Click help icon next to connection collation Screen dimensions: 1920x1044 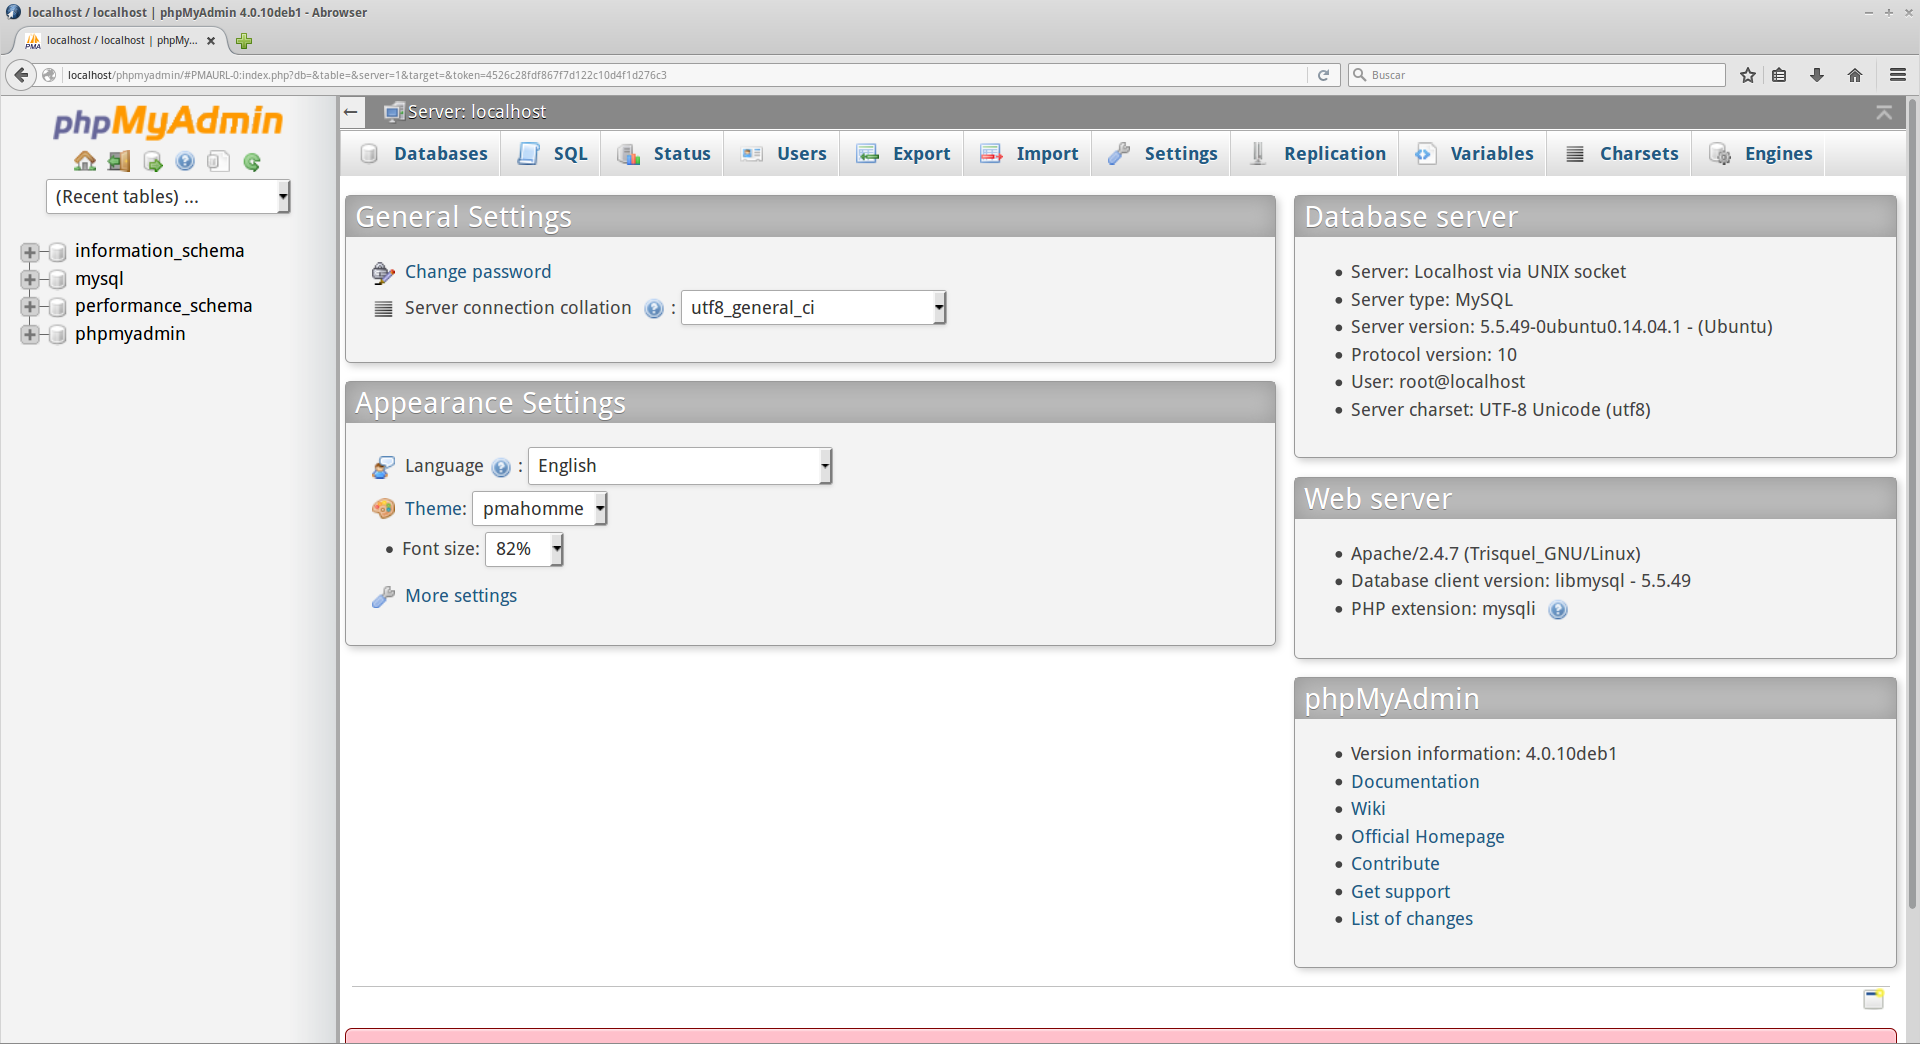654,309
